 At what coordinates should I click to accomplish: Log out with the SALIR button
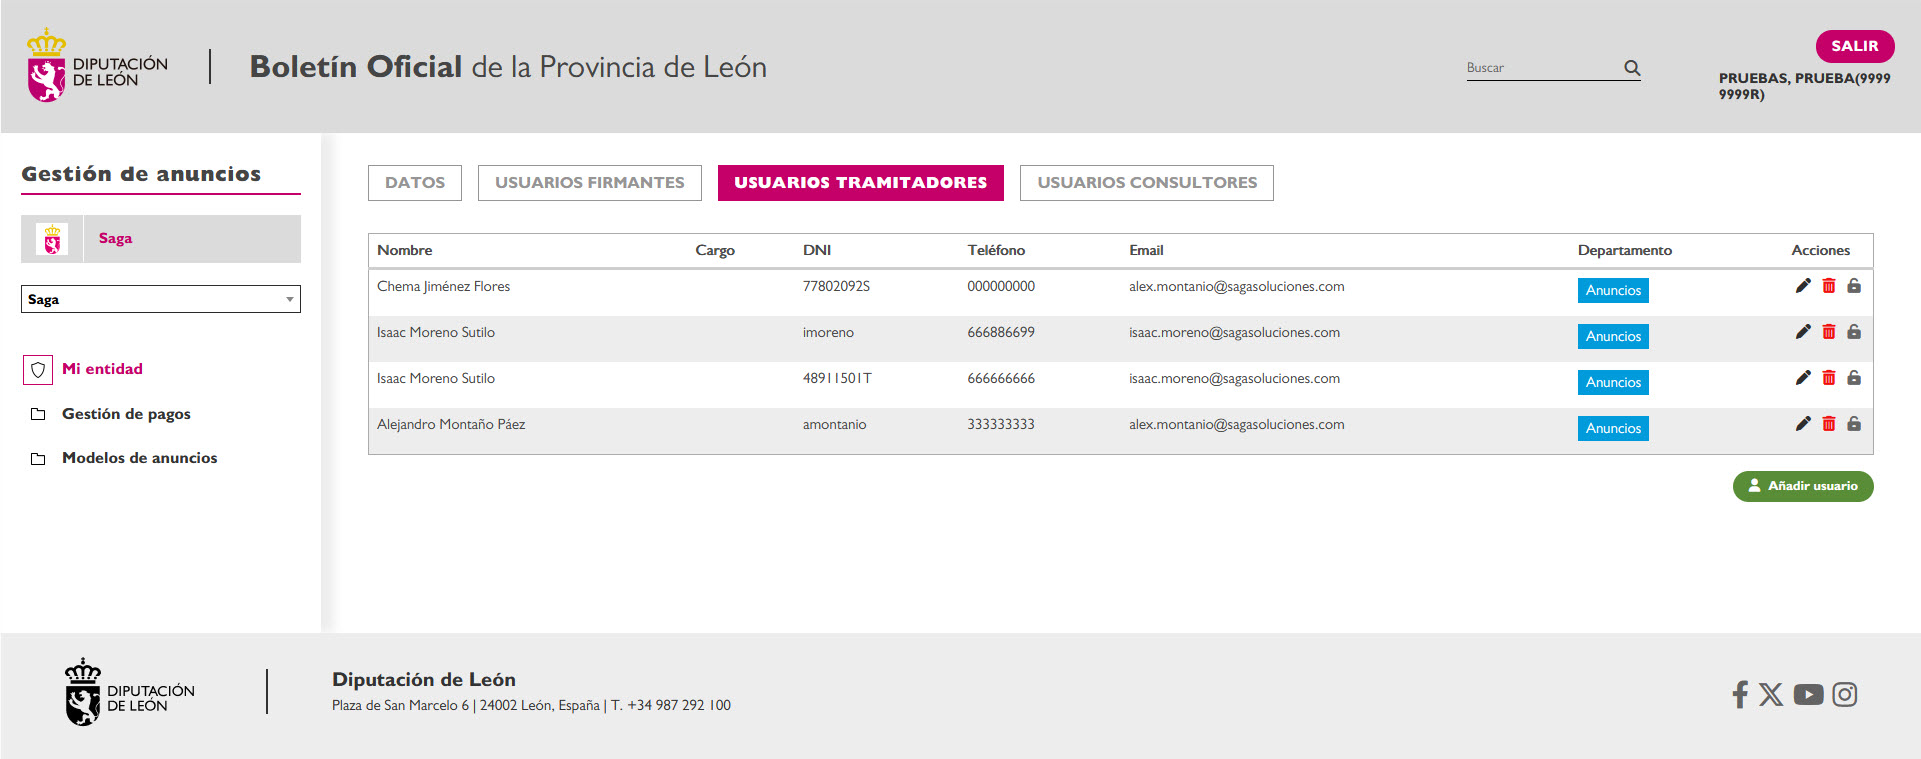pos(1854,46)
